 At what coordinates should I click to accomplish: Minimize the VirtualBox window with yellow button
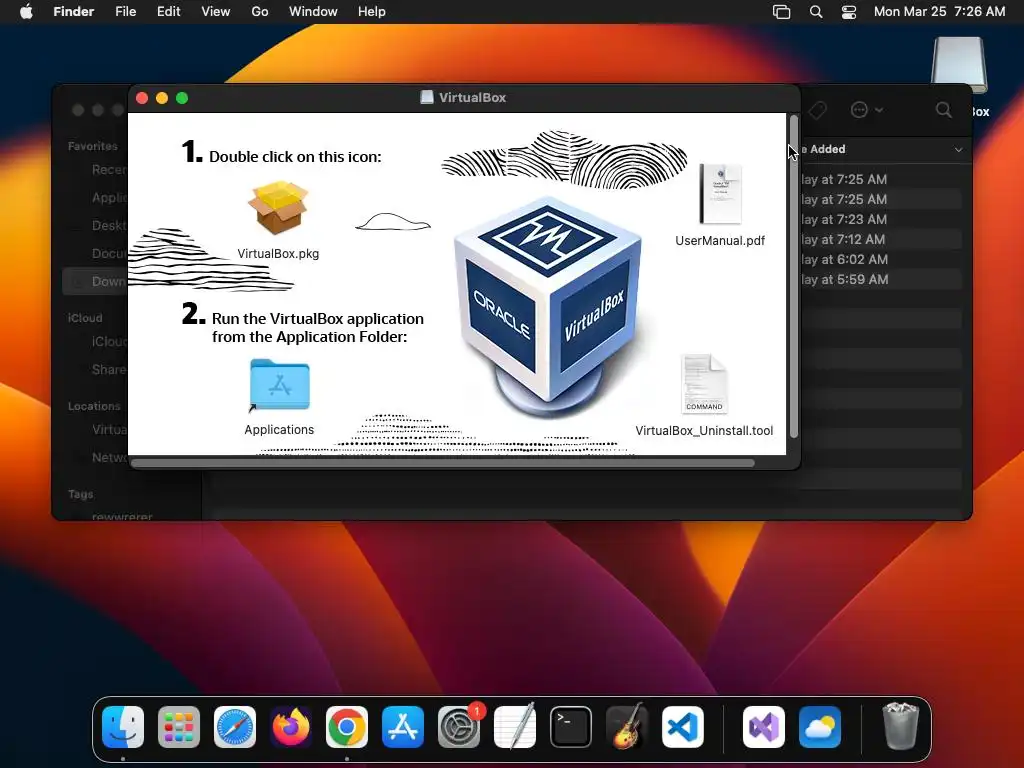pyautogui.click(x=162, y=98)
